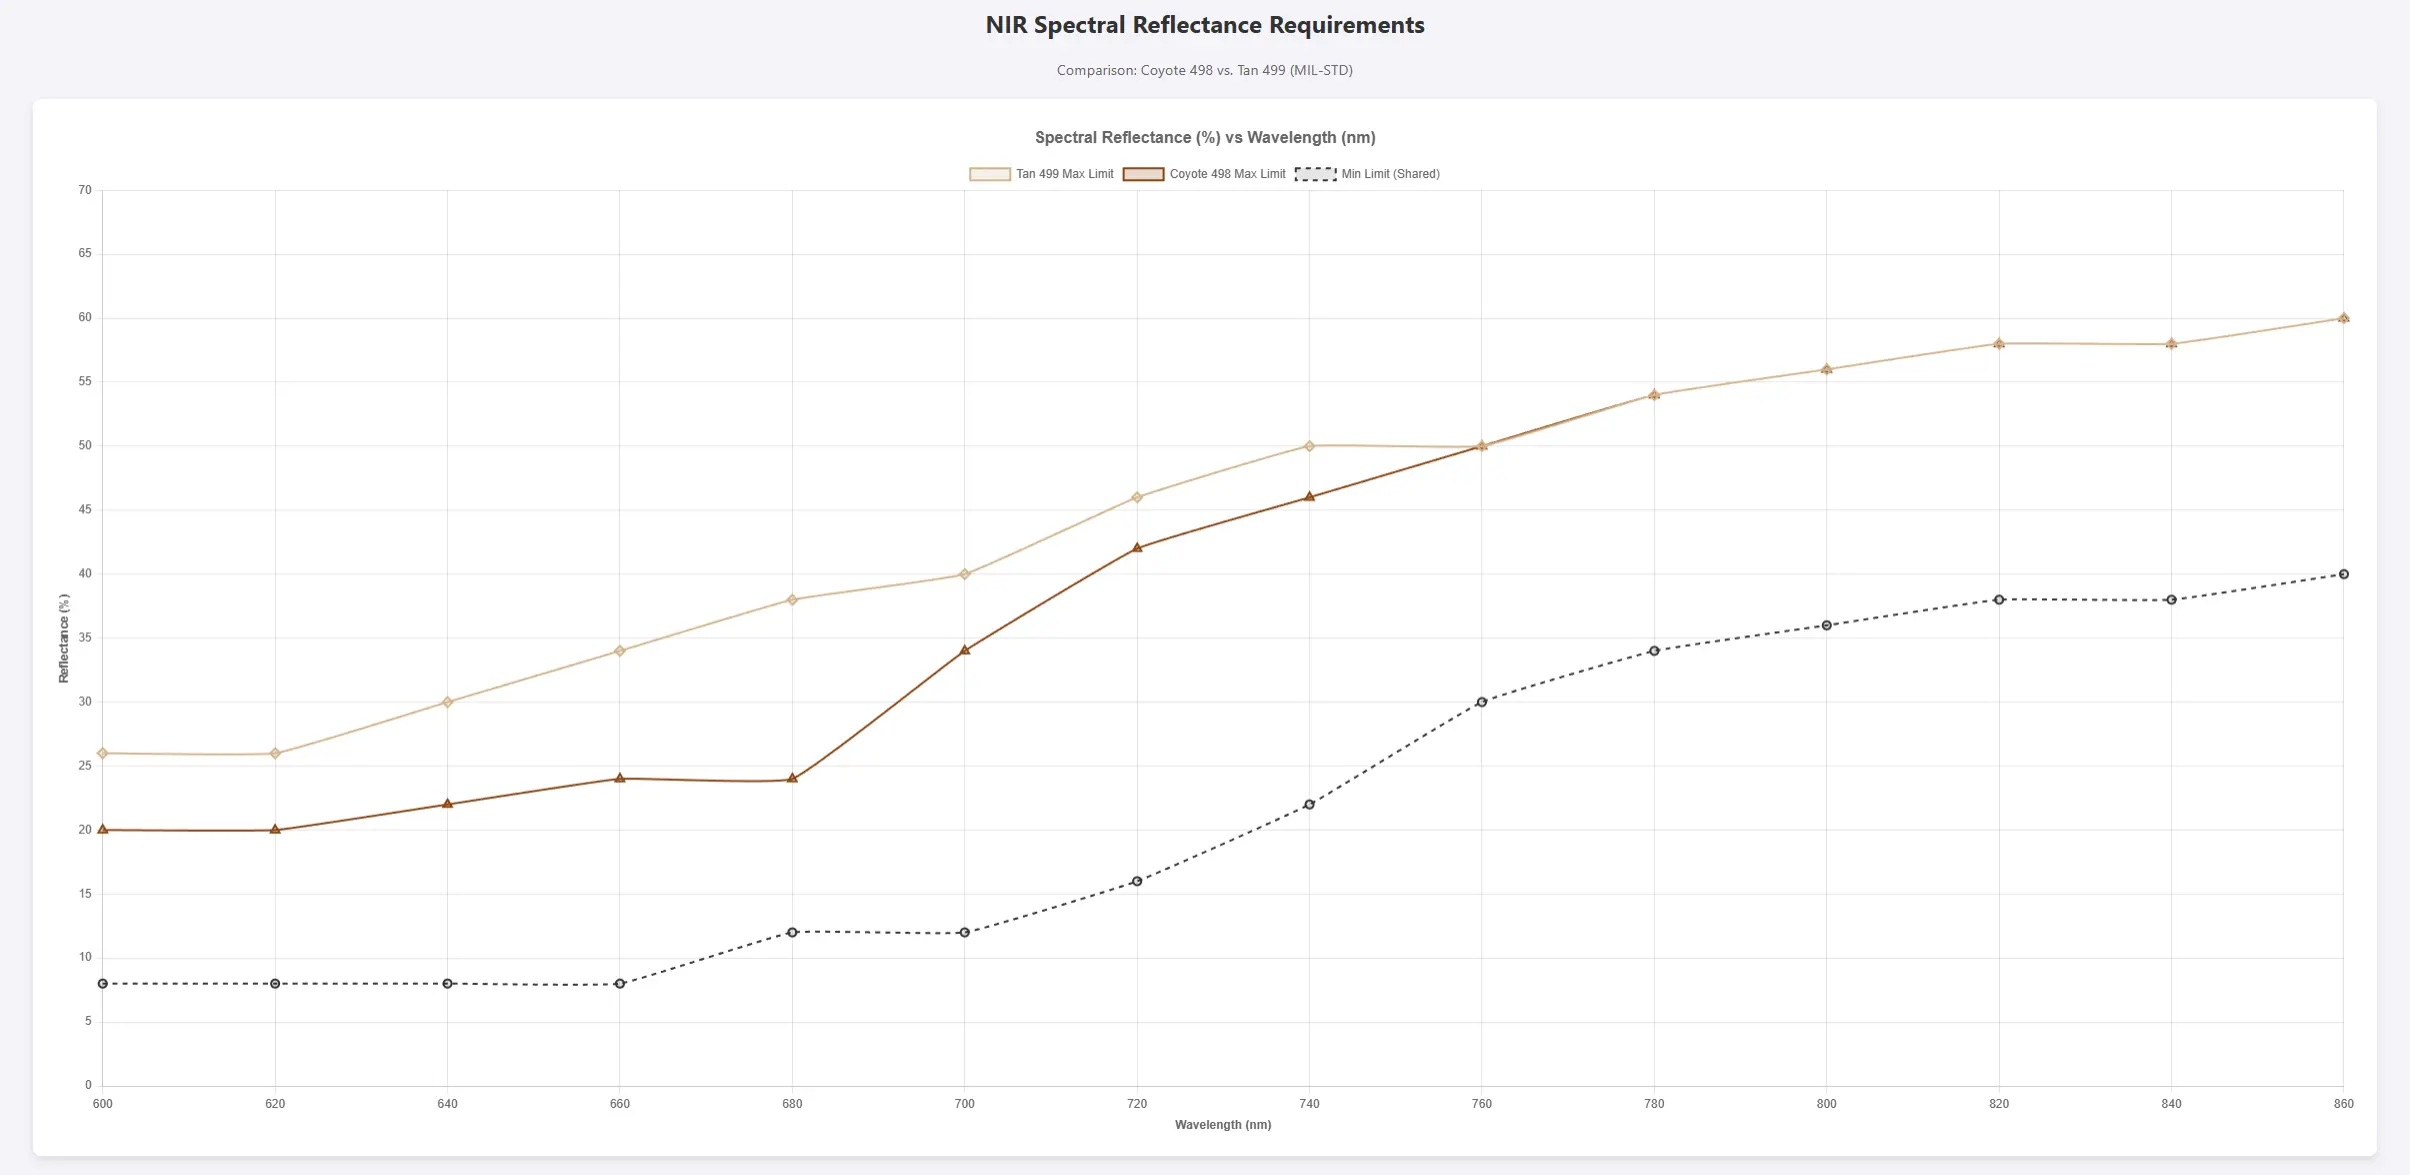This screenshot has width=2410, height=1175.
Task: Click the tan color swatch in the legend
Action: click(988, 173)
